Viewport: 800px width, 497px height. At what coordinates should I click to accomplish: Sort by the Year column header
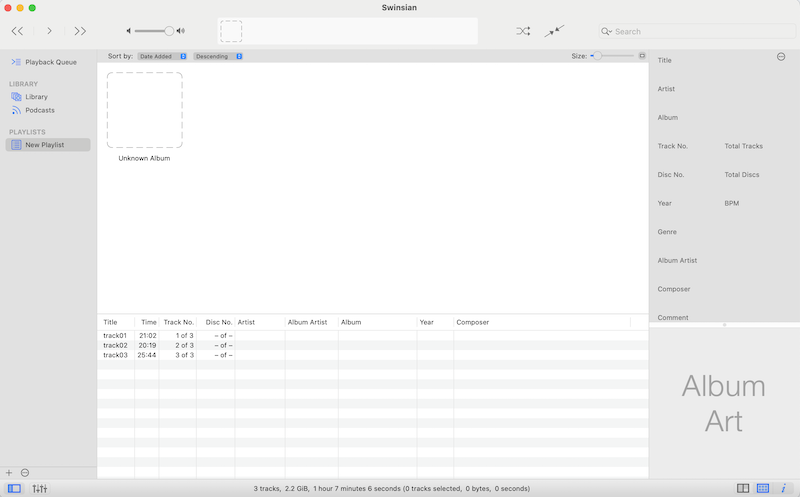point(435,322)
